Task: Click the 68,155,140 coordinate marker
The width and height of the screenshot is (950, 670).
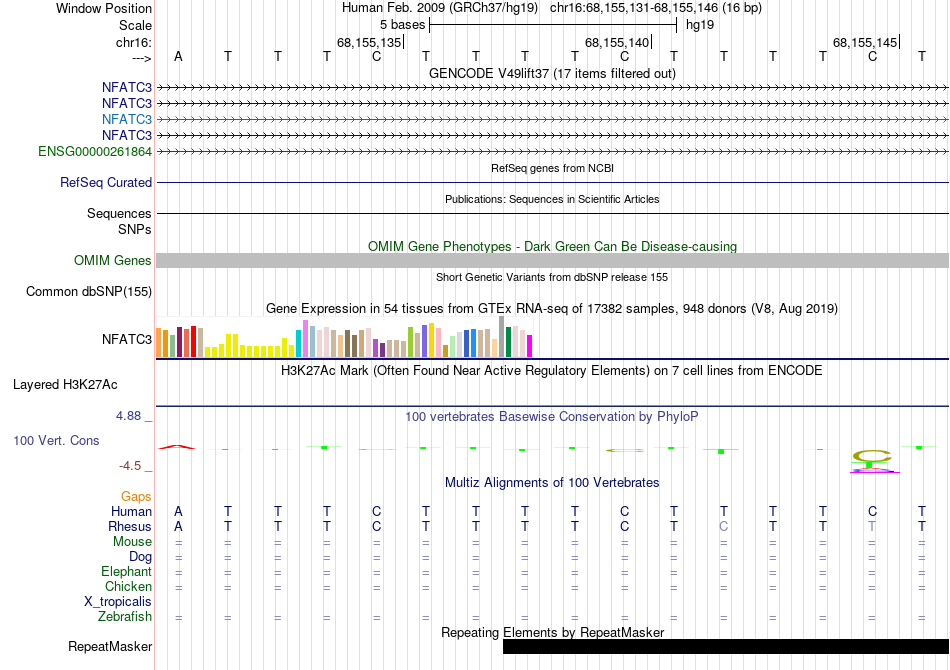Action: (x=617, y=42)
